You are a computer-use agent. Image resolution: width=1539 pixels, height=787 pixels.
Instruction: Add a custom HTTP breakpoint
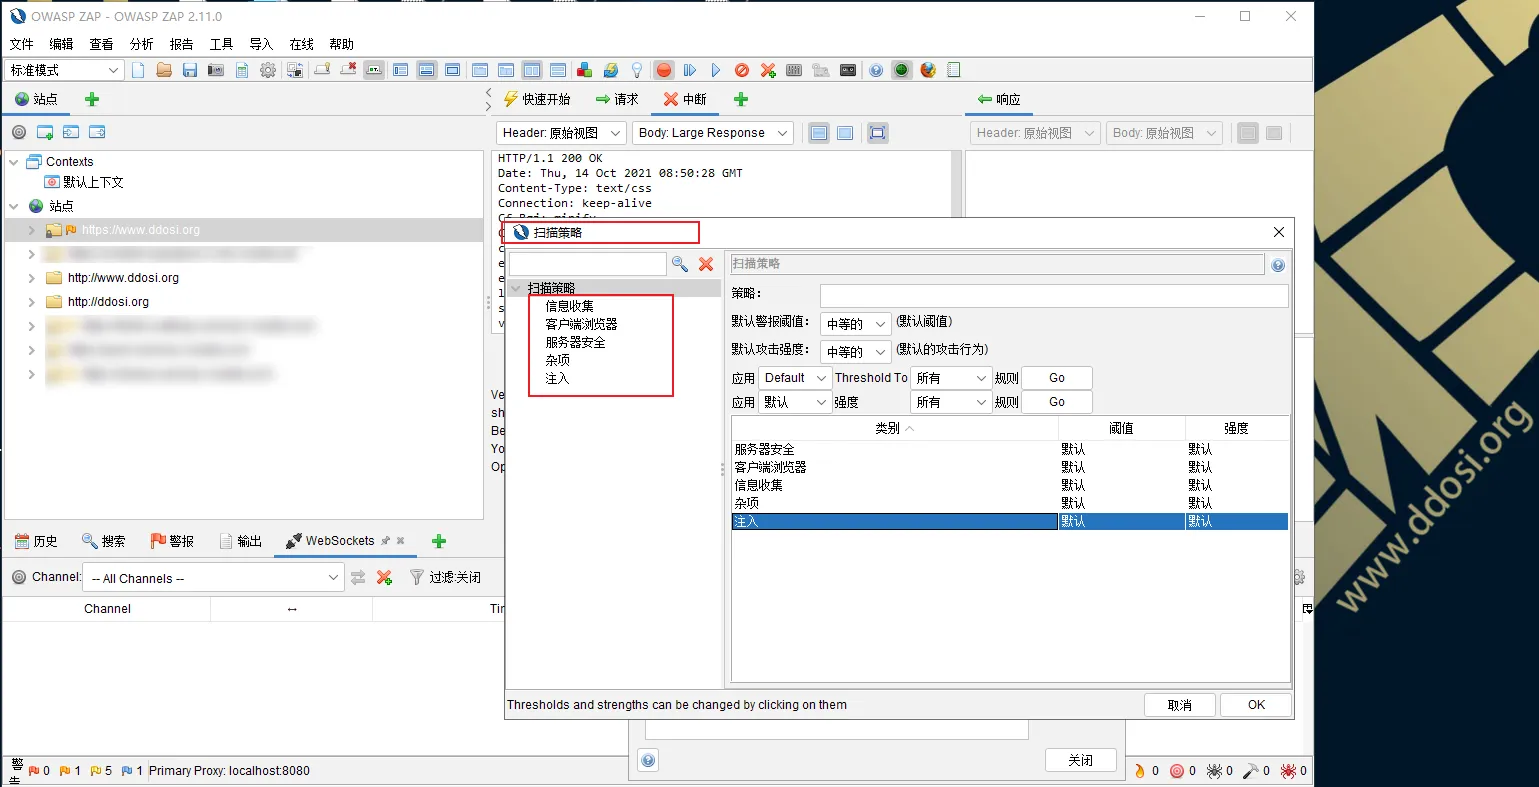(768, 70)
